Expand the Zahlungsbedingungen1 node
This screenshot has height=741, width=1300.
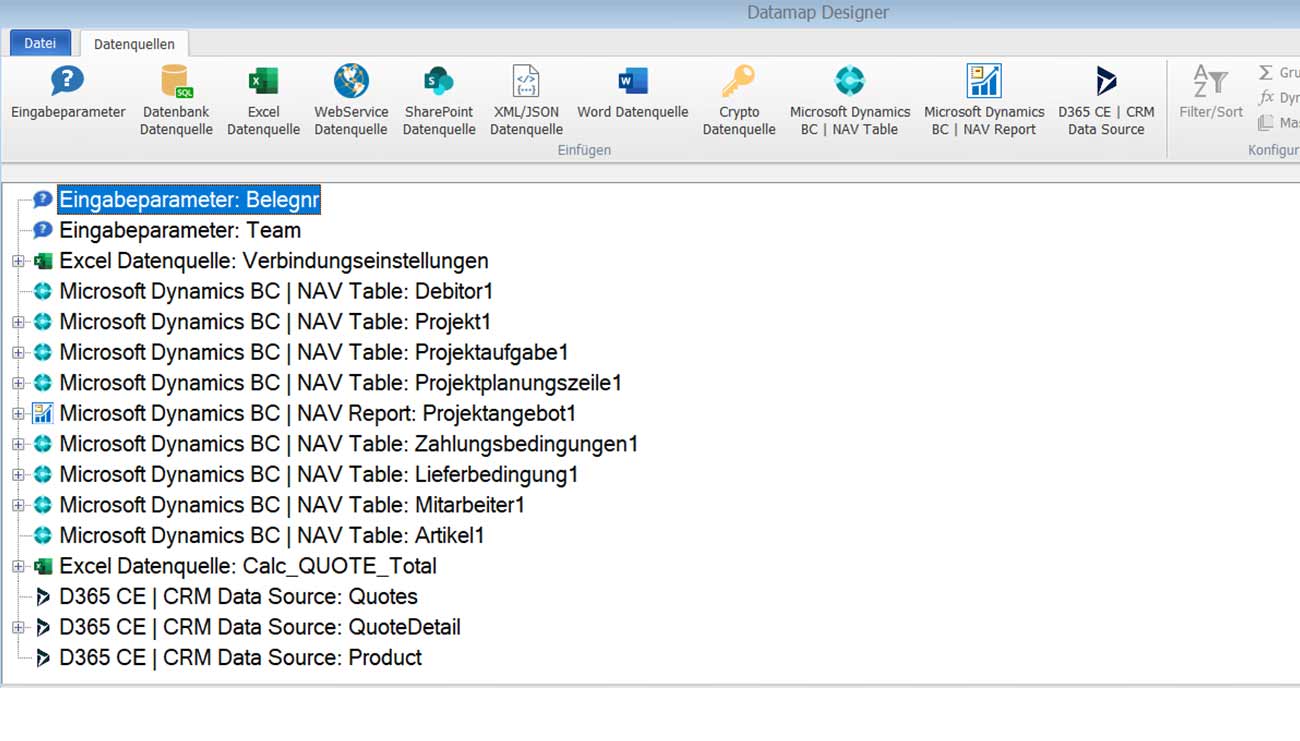(18, 445)
